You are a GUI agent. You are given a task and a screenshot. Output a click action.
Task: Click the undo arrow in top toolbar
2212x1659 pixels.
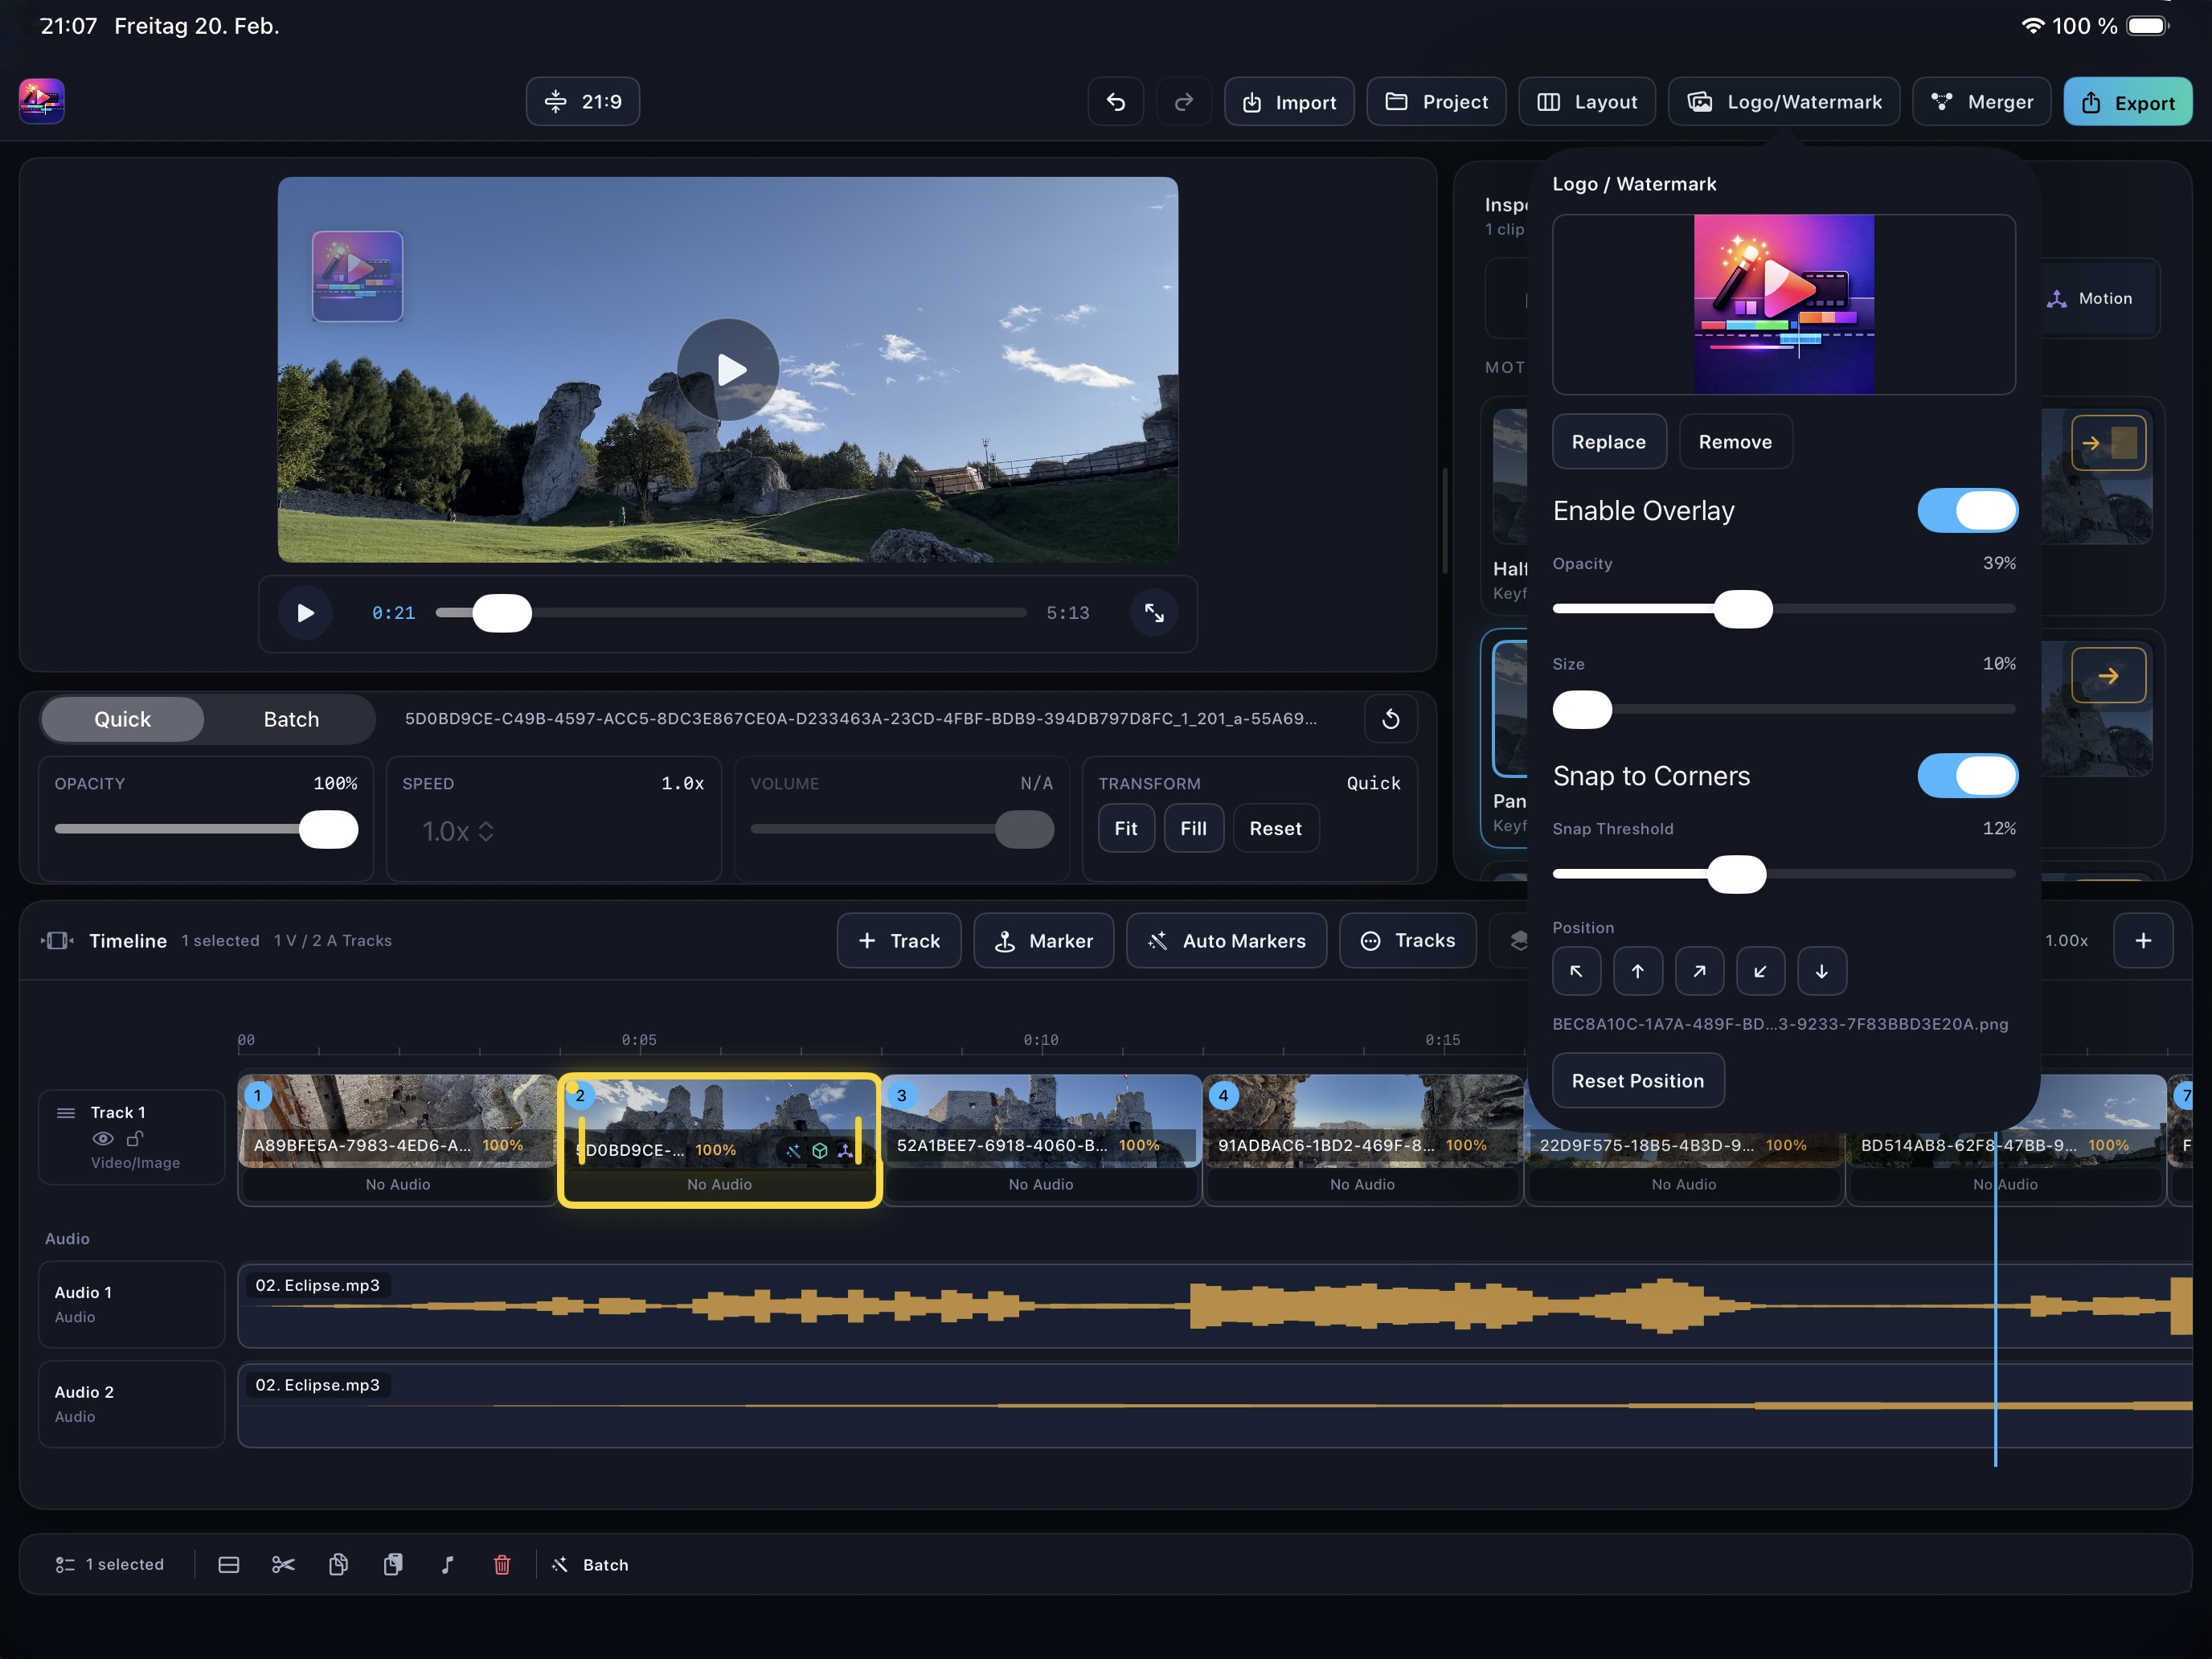1115,101
